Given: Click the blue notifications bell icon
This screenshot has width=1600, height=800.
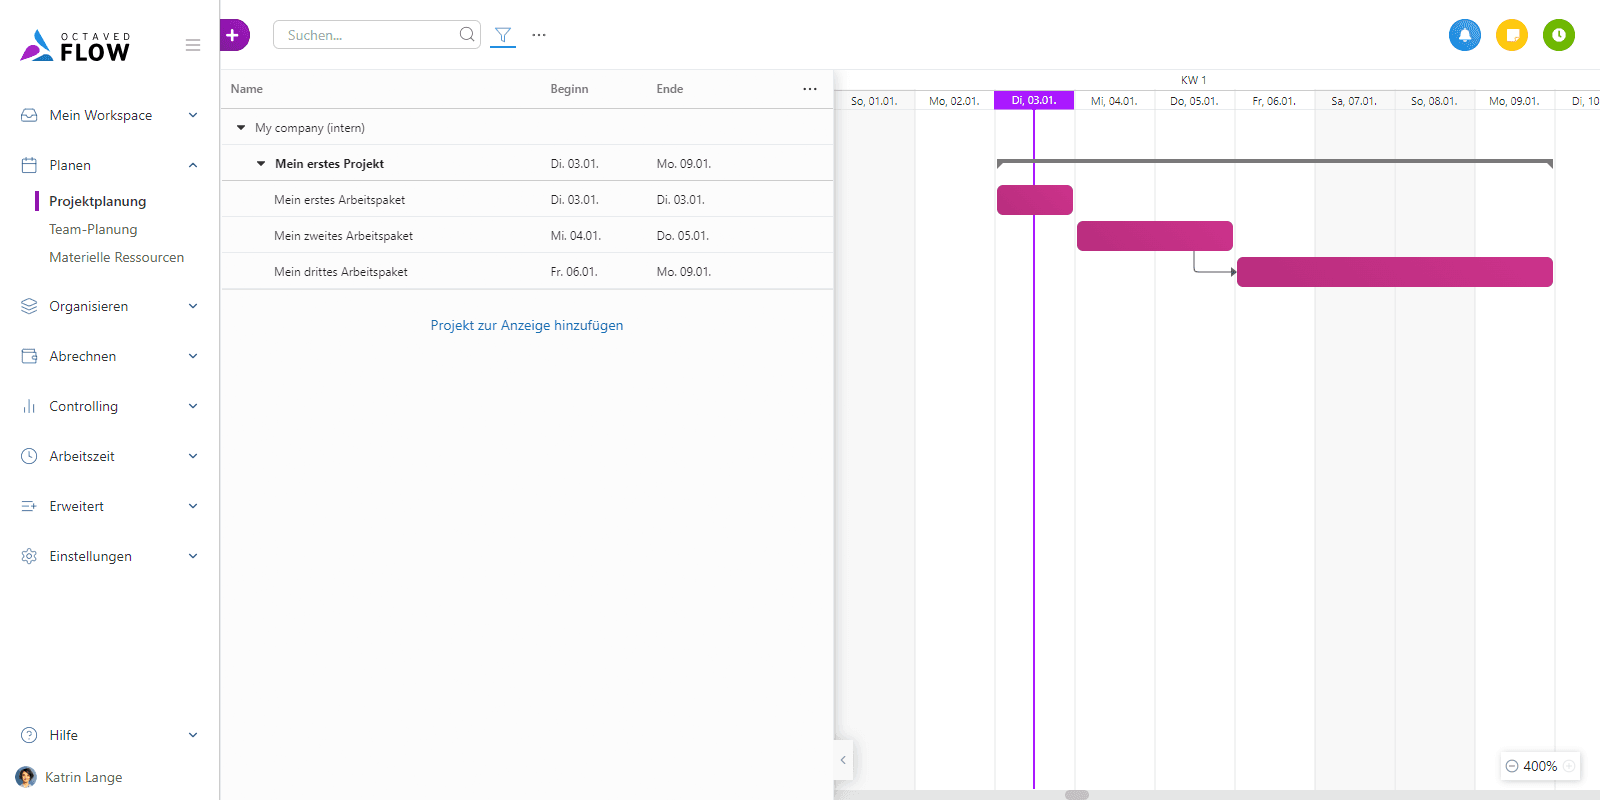Looking at the screenshot, I should tap(1464, 35).
